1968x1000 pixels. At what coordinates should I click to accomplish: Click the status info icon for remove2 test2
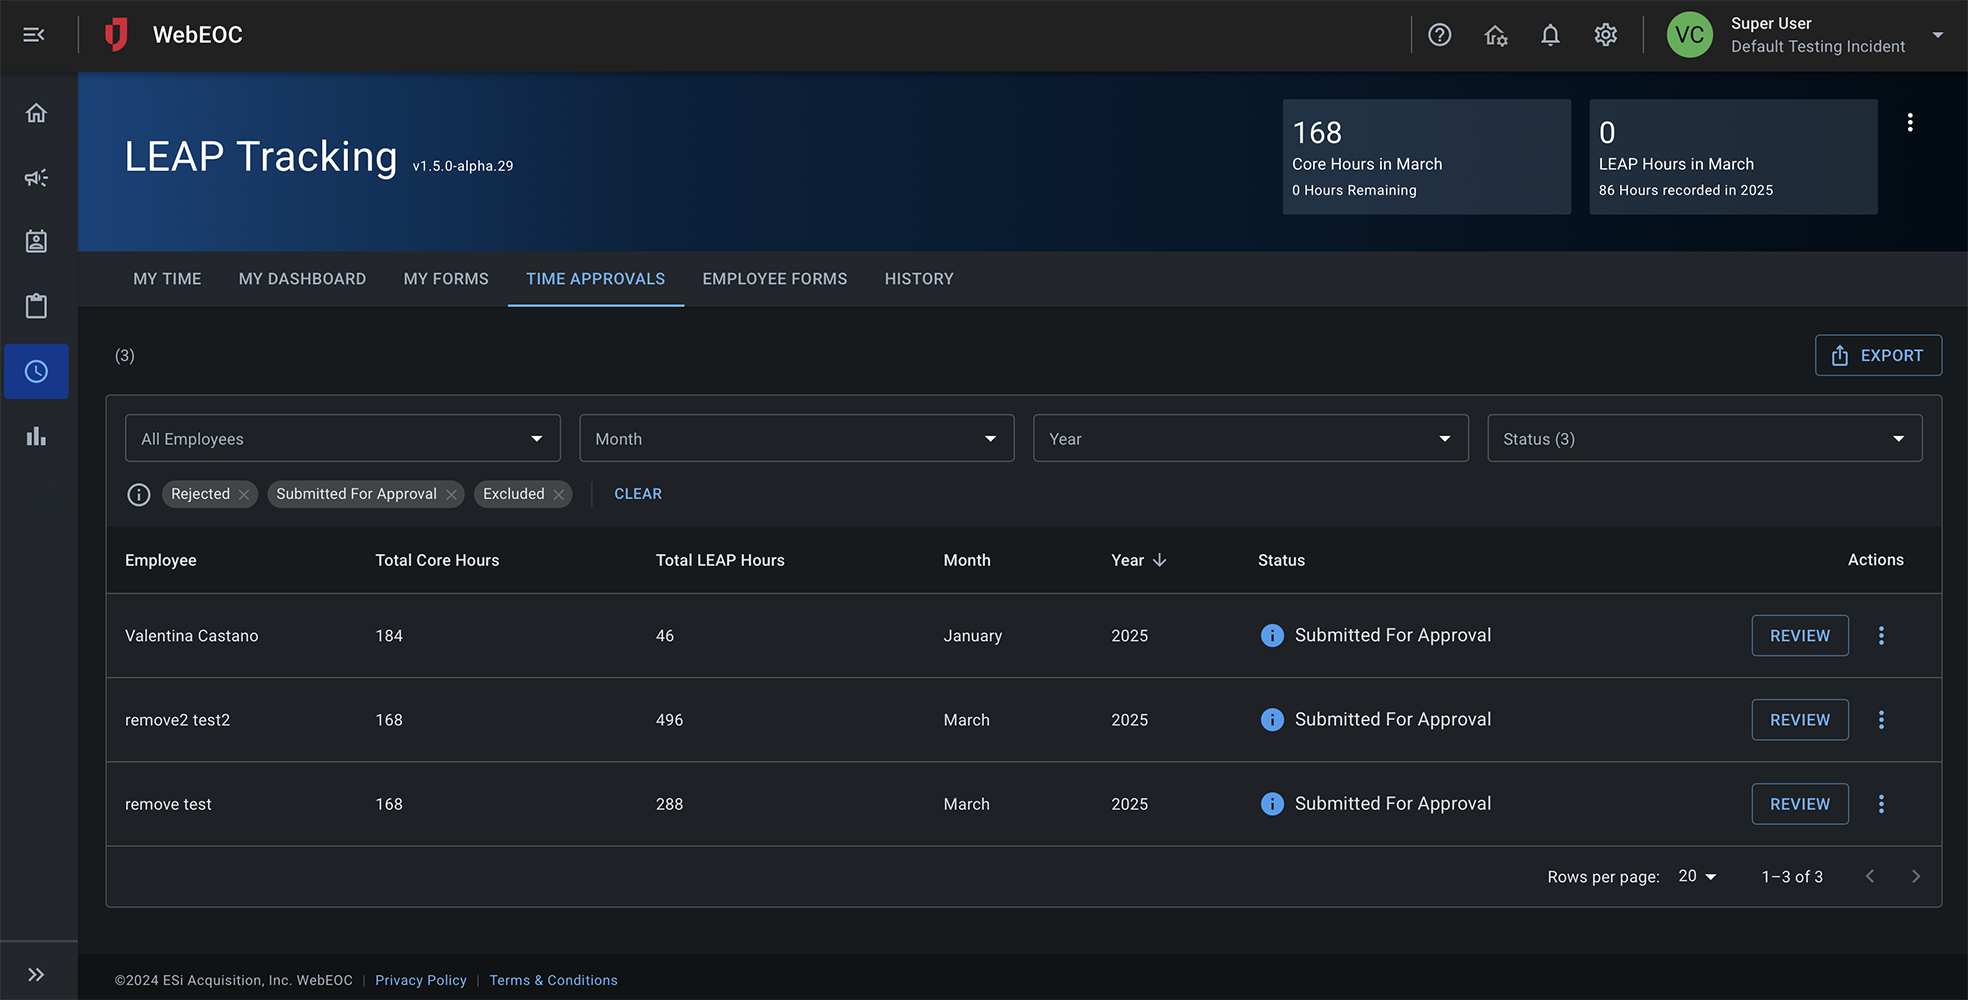[1272, 720]
